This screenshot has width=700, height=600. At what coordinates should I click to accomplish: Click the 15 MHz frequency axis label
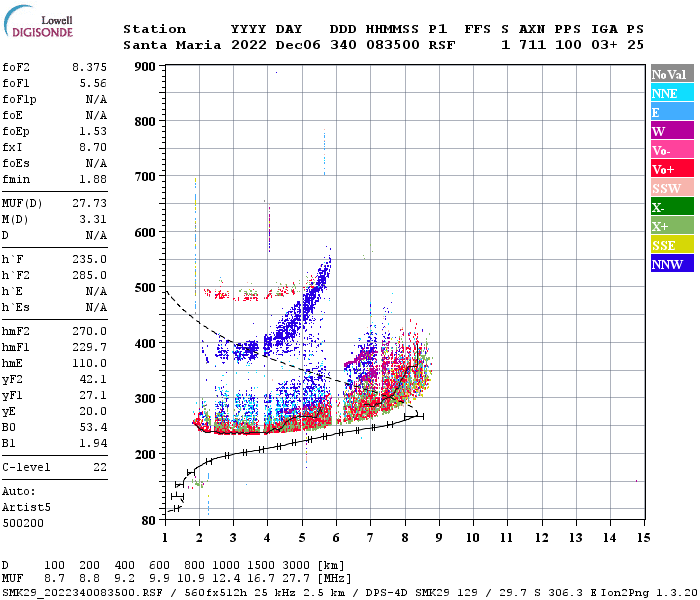[x=643, y=538]
